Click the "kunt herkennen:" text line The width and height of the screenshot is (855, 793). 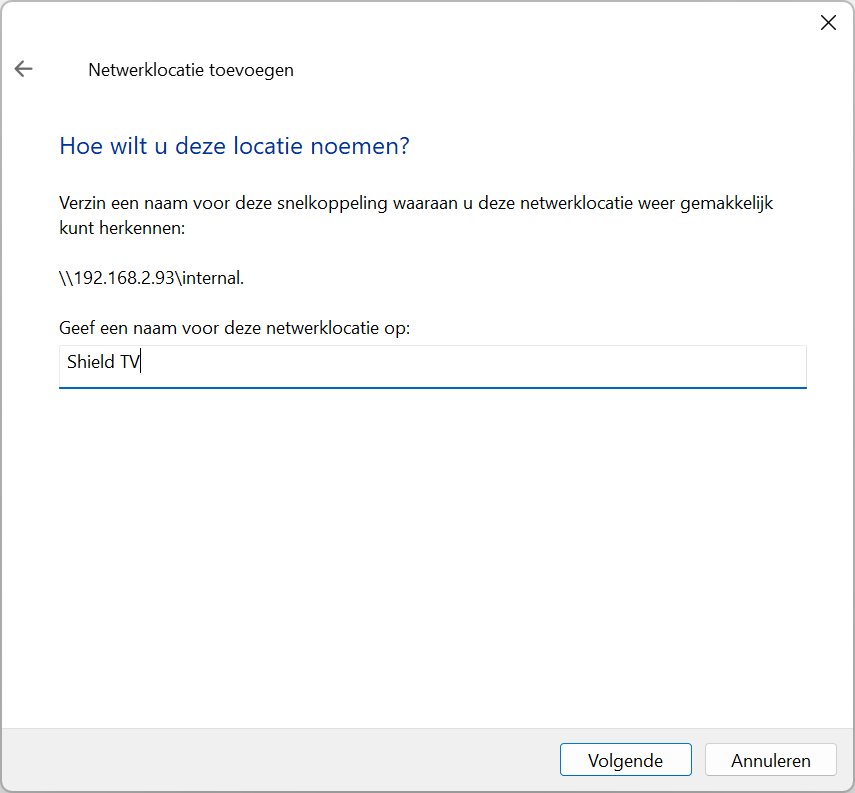pyautogui.click(x=123, y=228)
